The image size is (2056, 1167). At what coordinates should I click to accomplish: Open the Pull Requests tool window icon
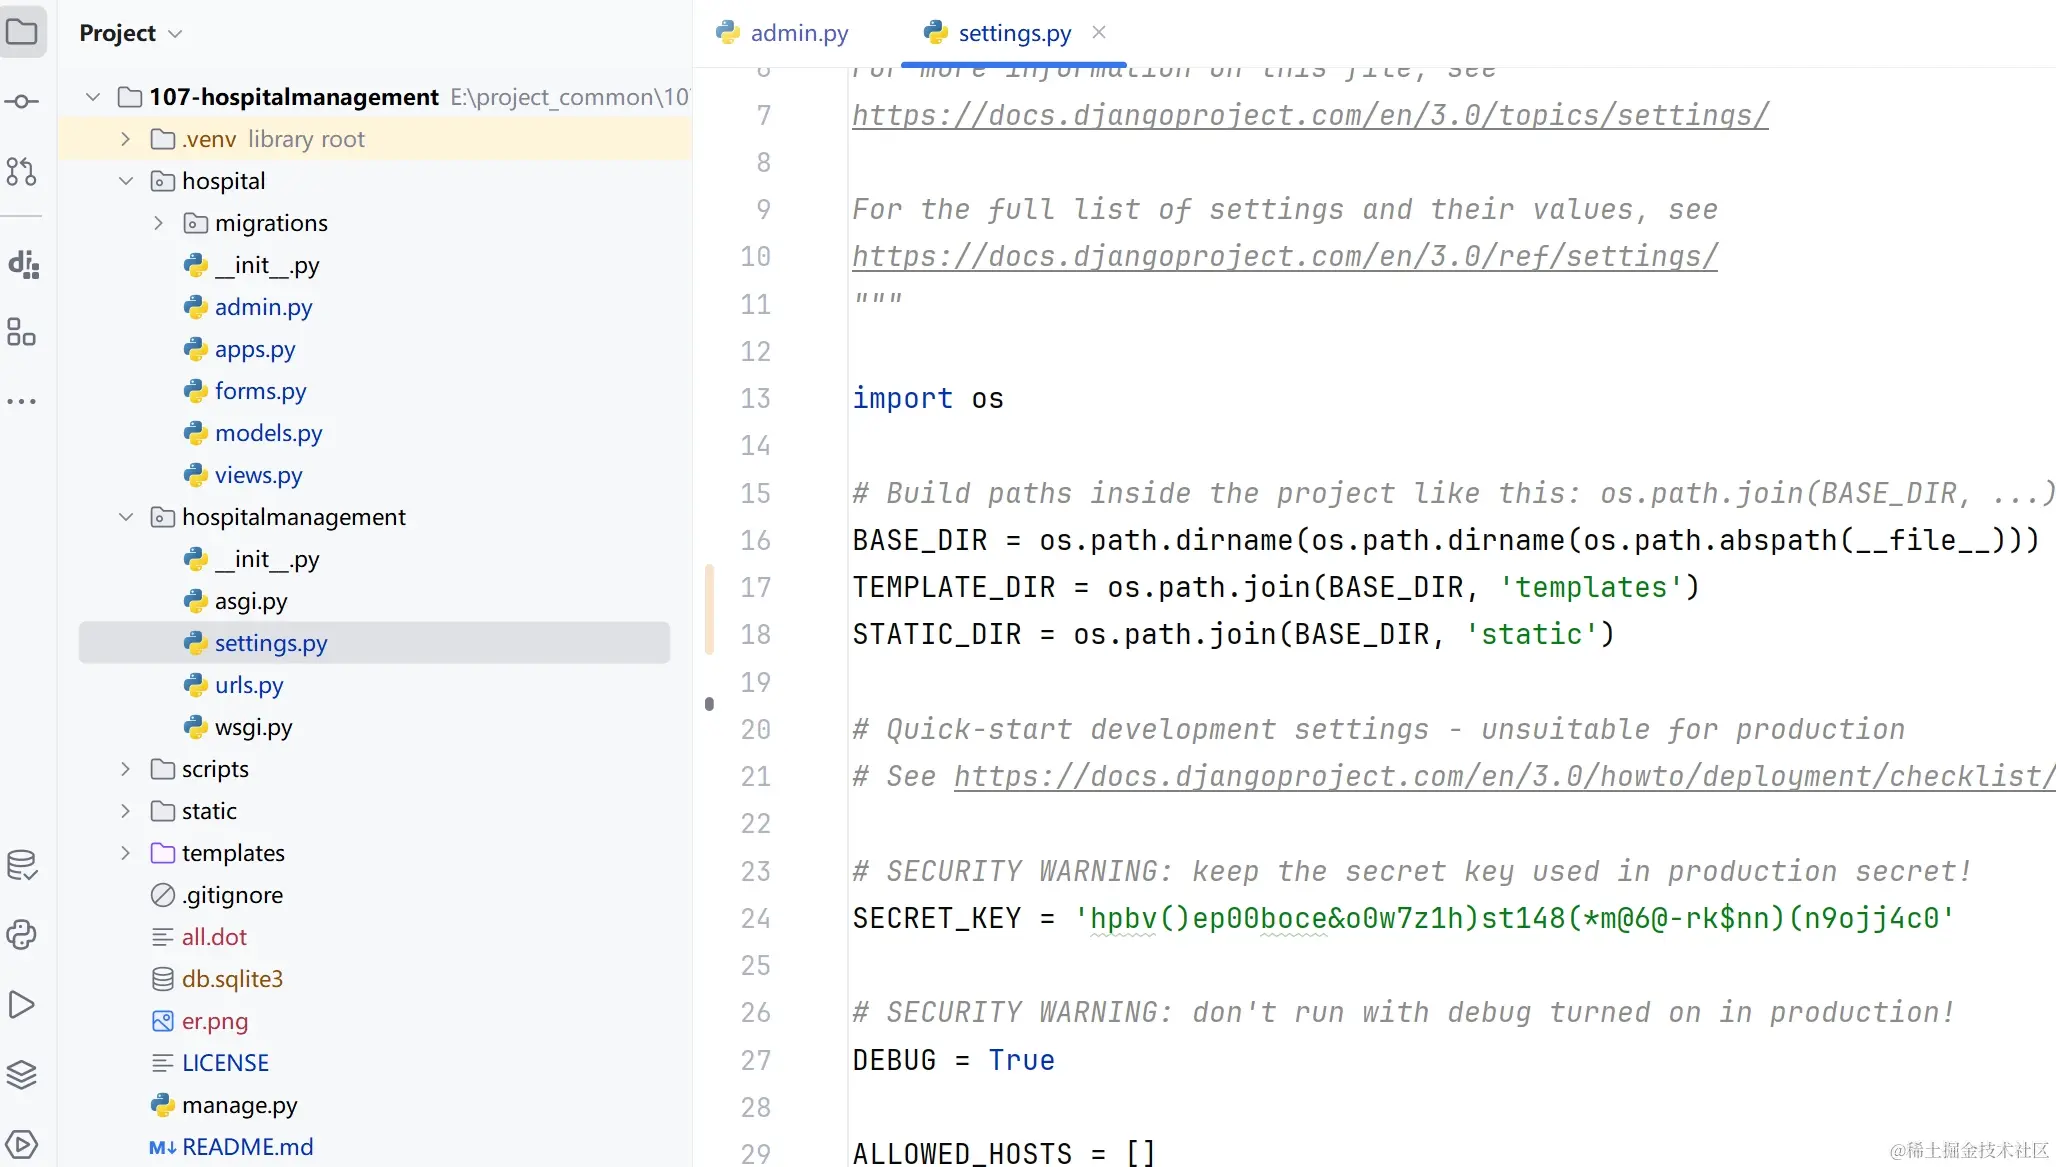22,172
